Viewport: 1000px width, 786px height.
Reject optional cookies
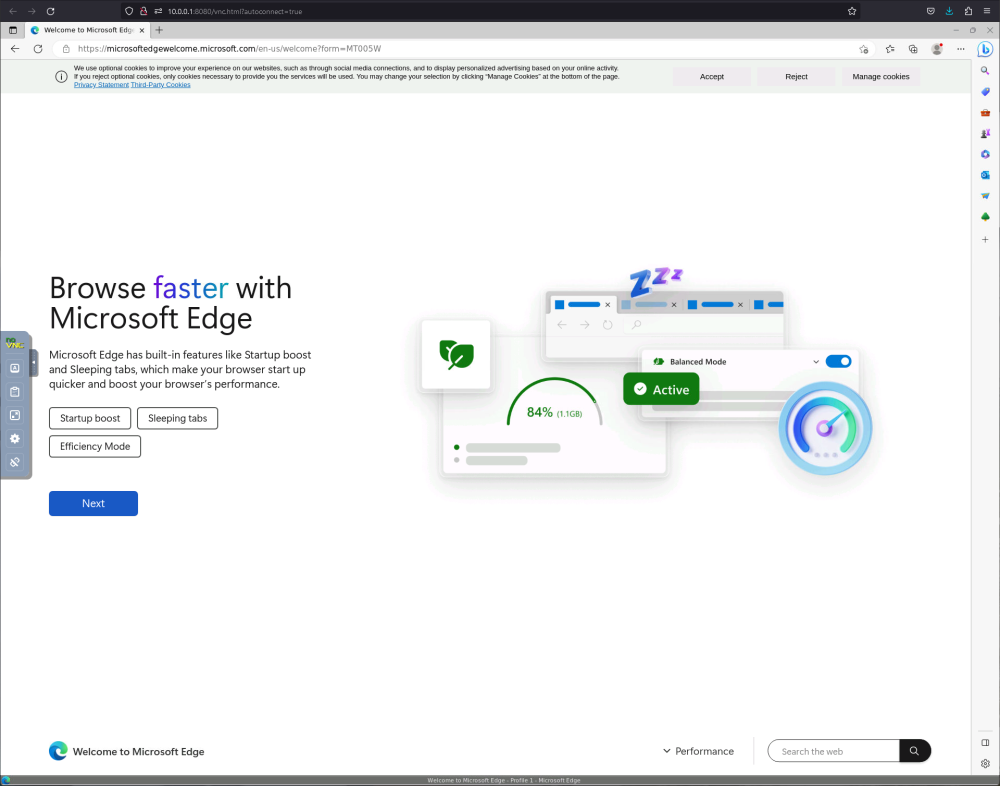click(796, 77)
